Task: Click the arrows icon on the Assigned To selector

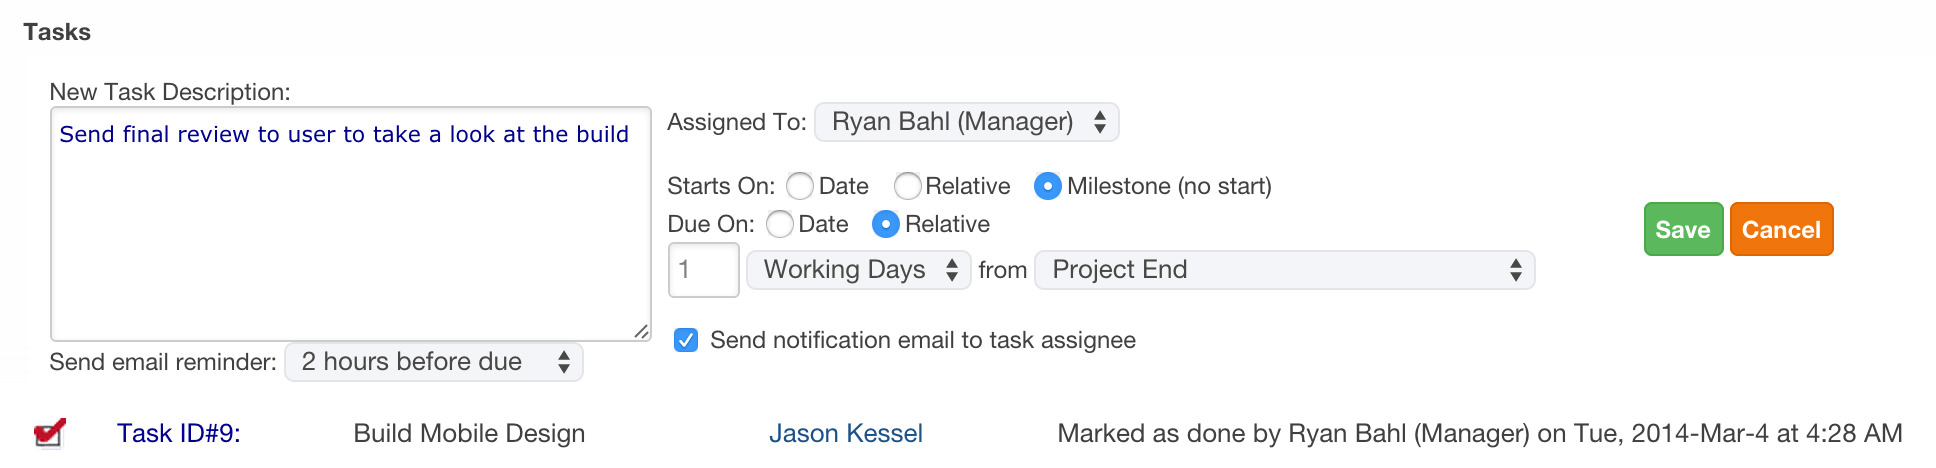Action: coord(1100,122)
